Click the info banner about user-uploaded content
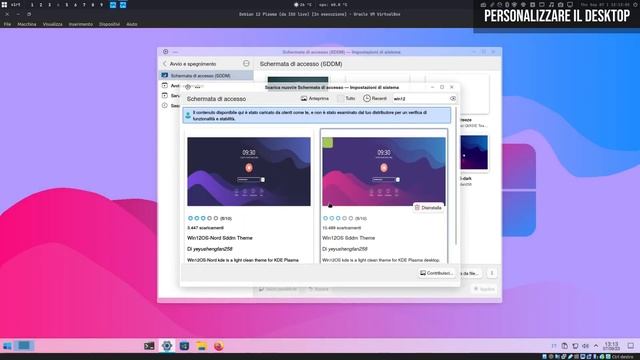This screenshot has width=640, height=360. [x=317, y=116]
